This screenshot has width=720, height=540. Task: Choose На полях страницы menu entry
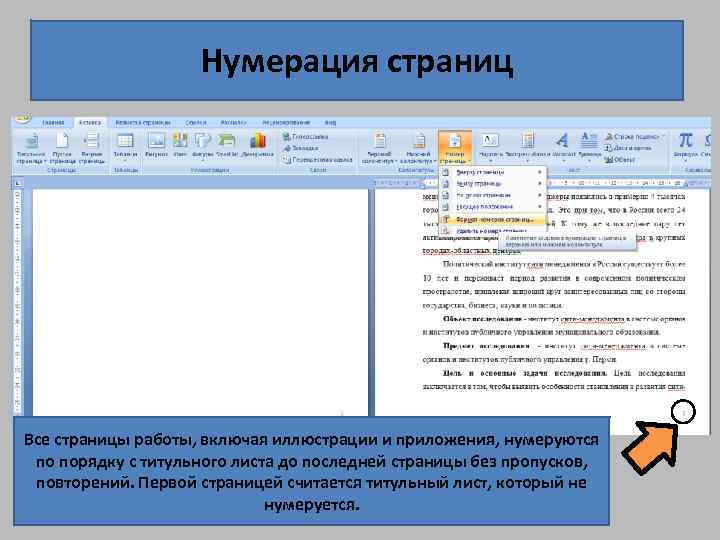[x=493, y=195]
